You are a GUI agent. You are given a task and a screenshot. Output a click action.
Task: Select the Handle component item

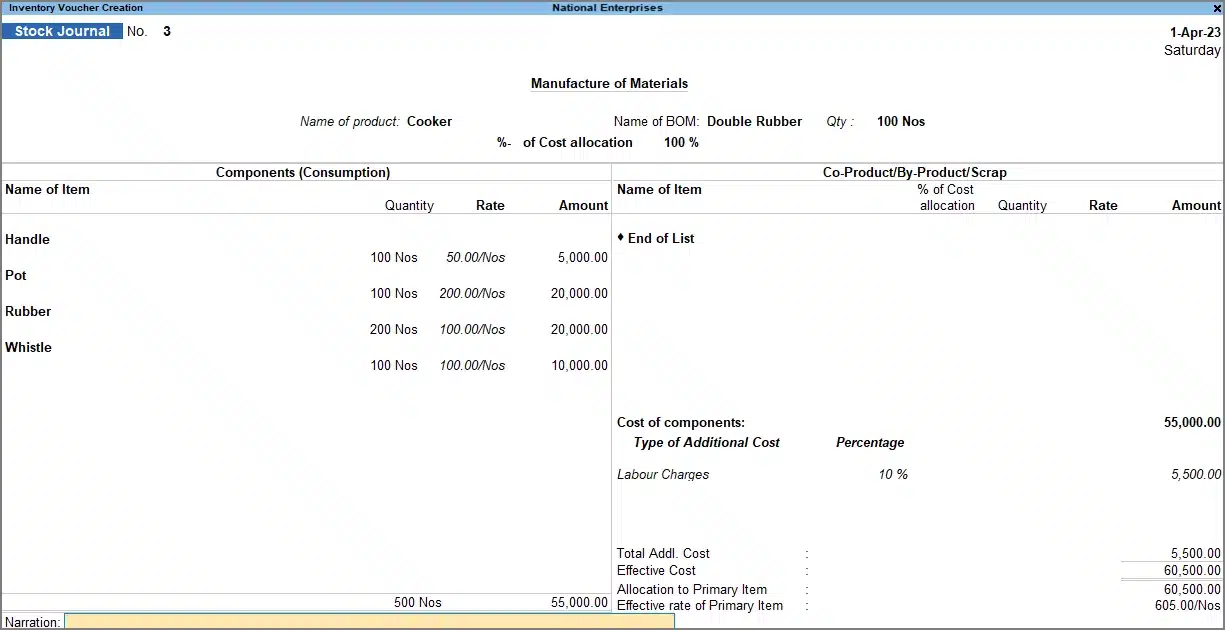(x=27, y=239)
